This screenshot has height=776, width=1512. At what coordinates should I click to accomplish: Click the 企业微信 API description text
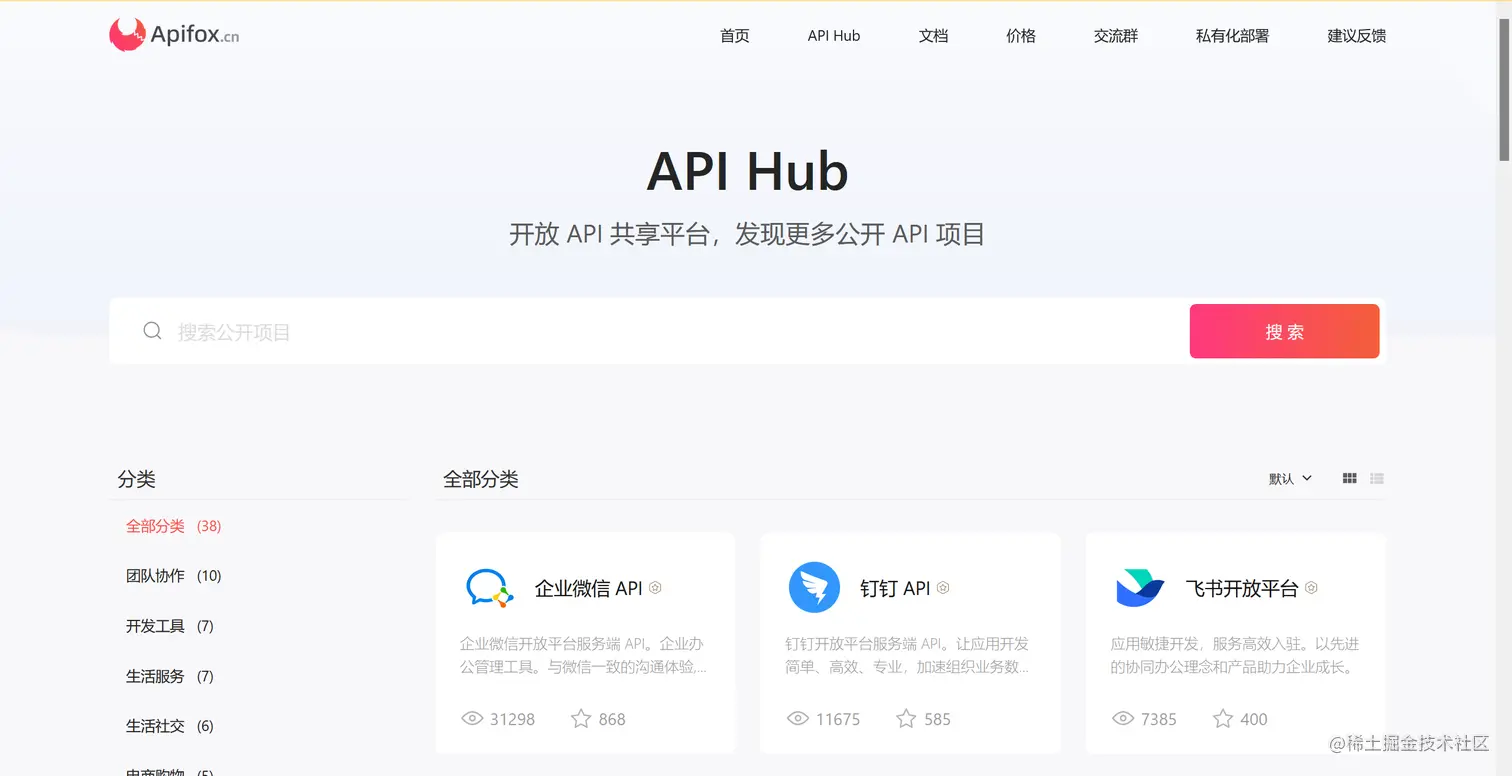583,655
